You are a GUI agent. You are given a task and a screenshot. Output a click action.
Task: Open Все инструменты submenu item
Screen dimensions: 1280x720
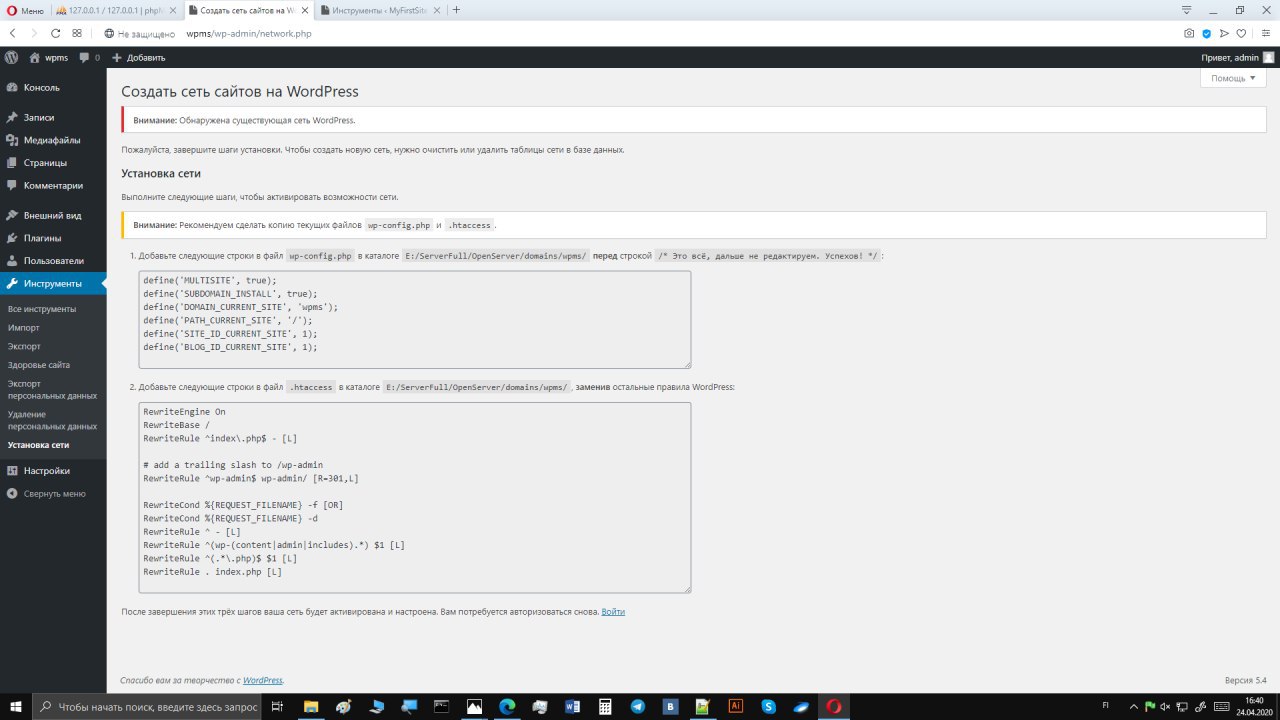42,309
